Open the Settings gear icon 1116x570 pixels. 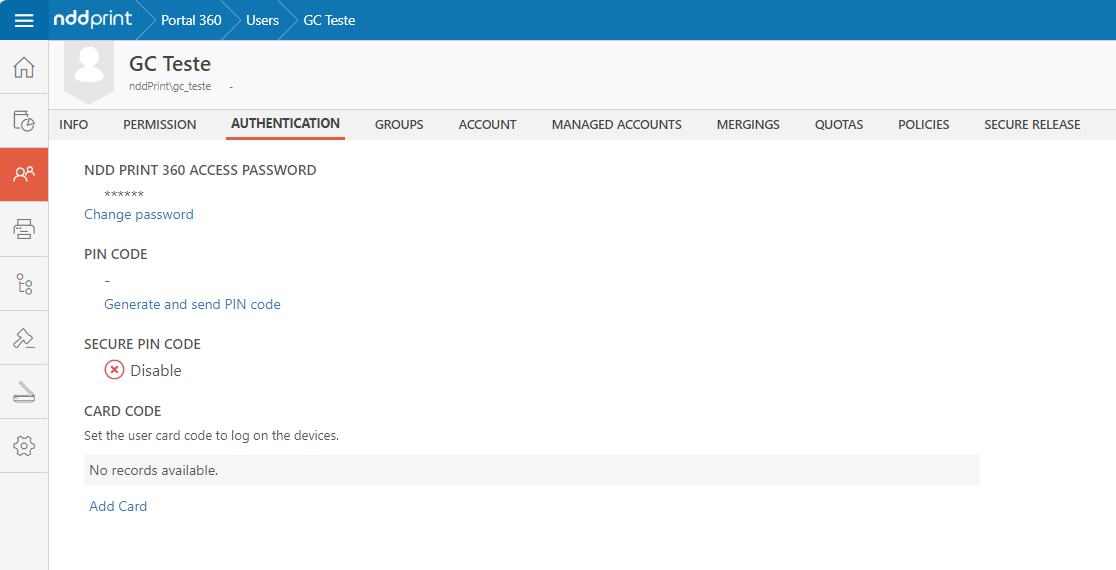[x=24, y=446]
